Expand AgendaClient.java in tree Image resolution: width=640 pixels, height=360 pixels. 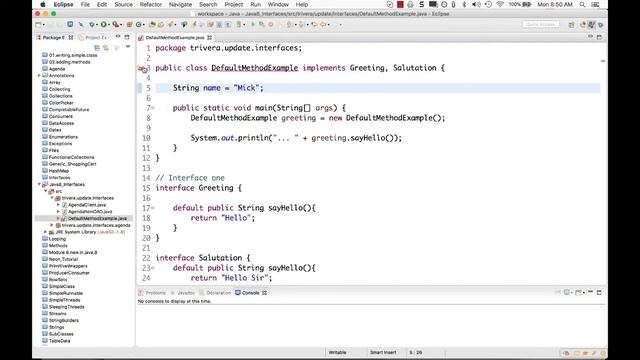[x=58, y=205]
